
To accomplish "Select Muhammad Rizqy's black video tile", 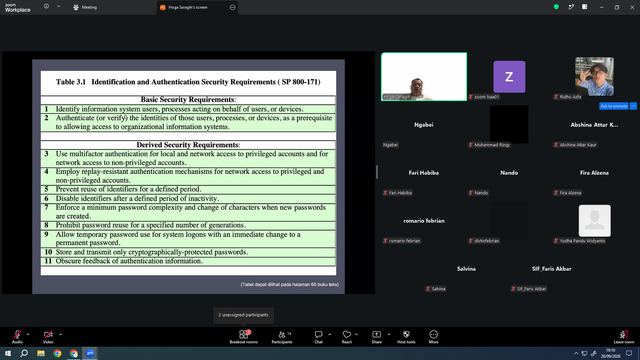I will coord(509,124).
